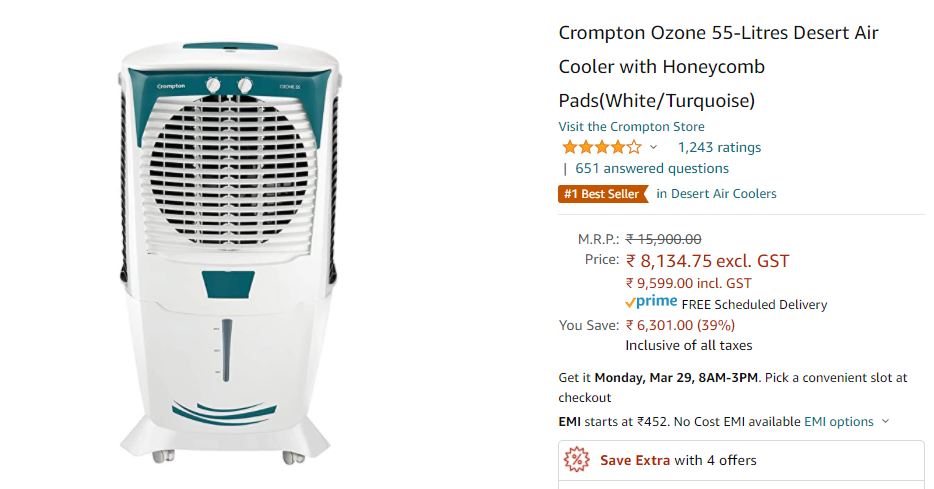Visit the Crompton Store link
This screenshot has width=934, height=489.
(631, 127)
